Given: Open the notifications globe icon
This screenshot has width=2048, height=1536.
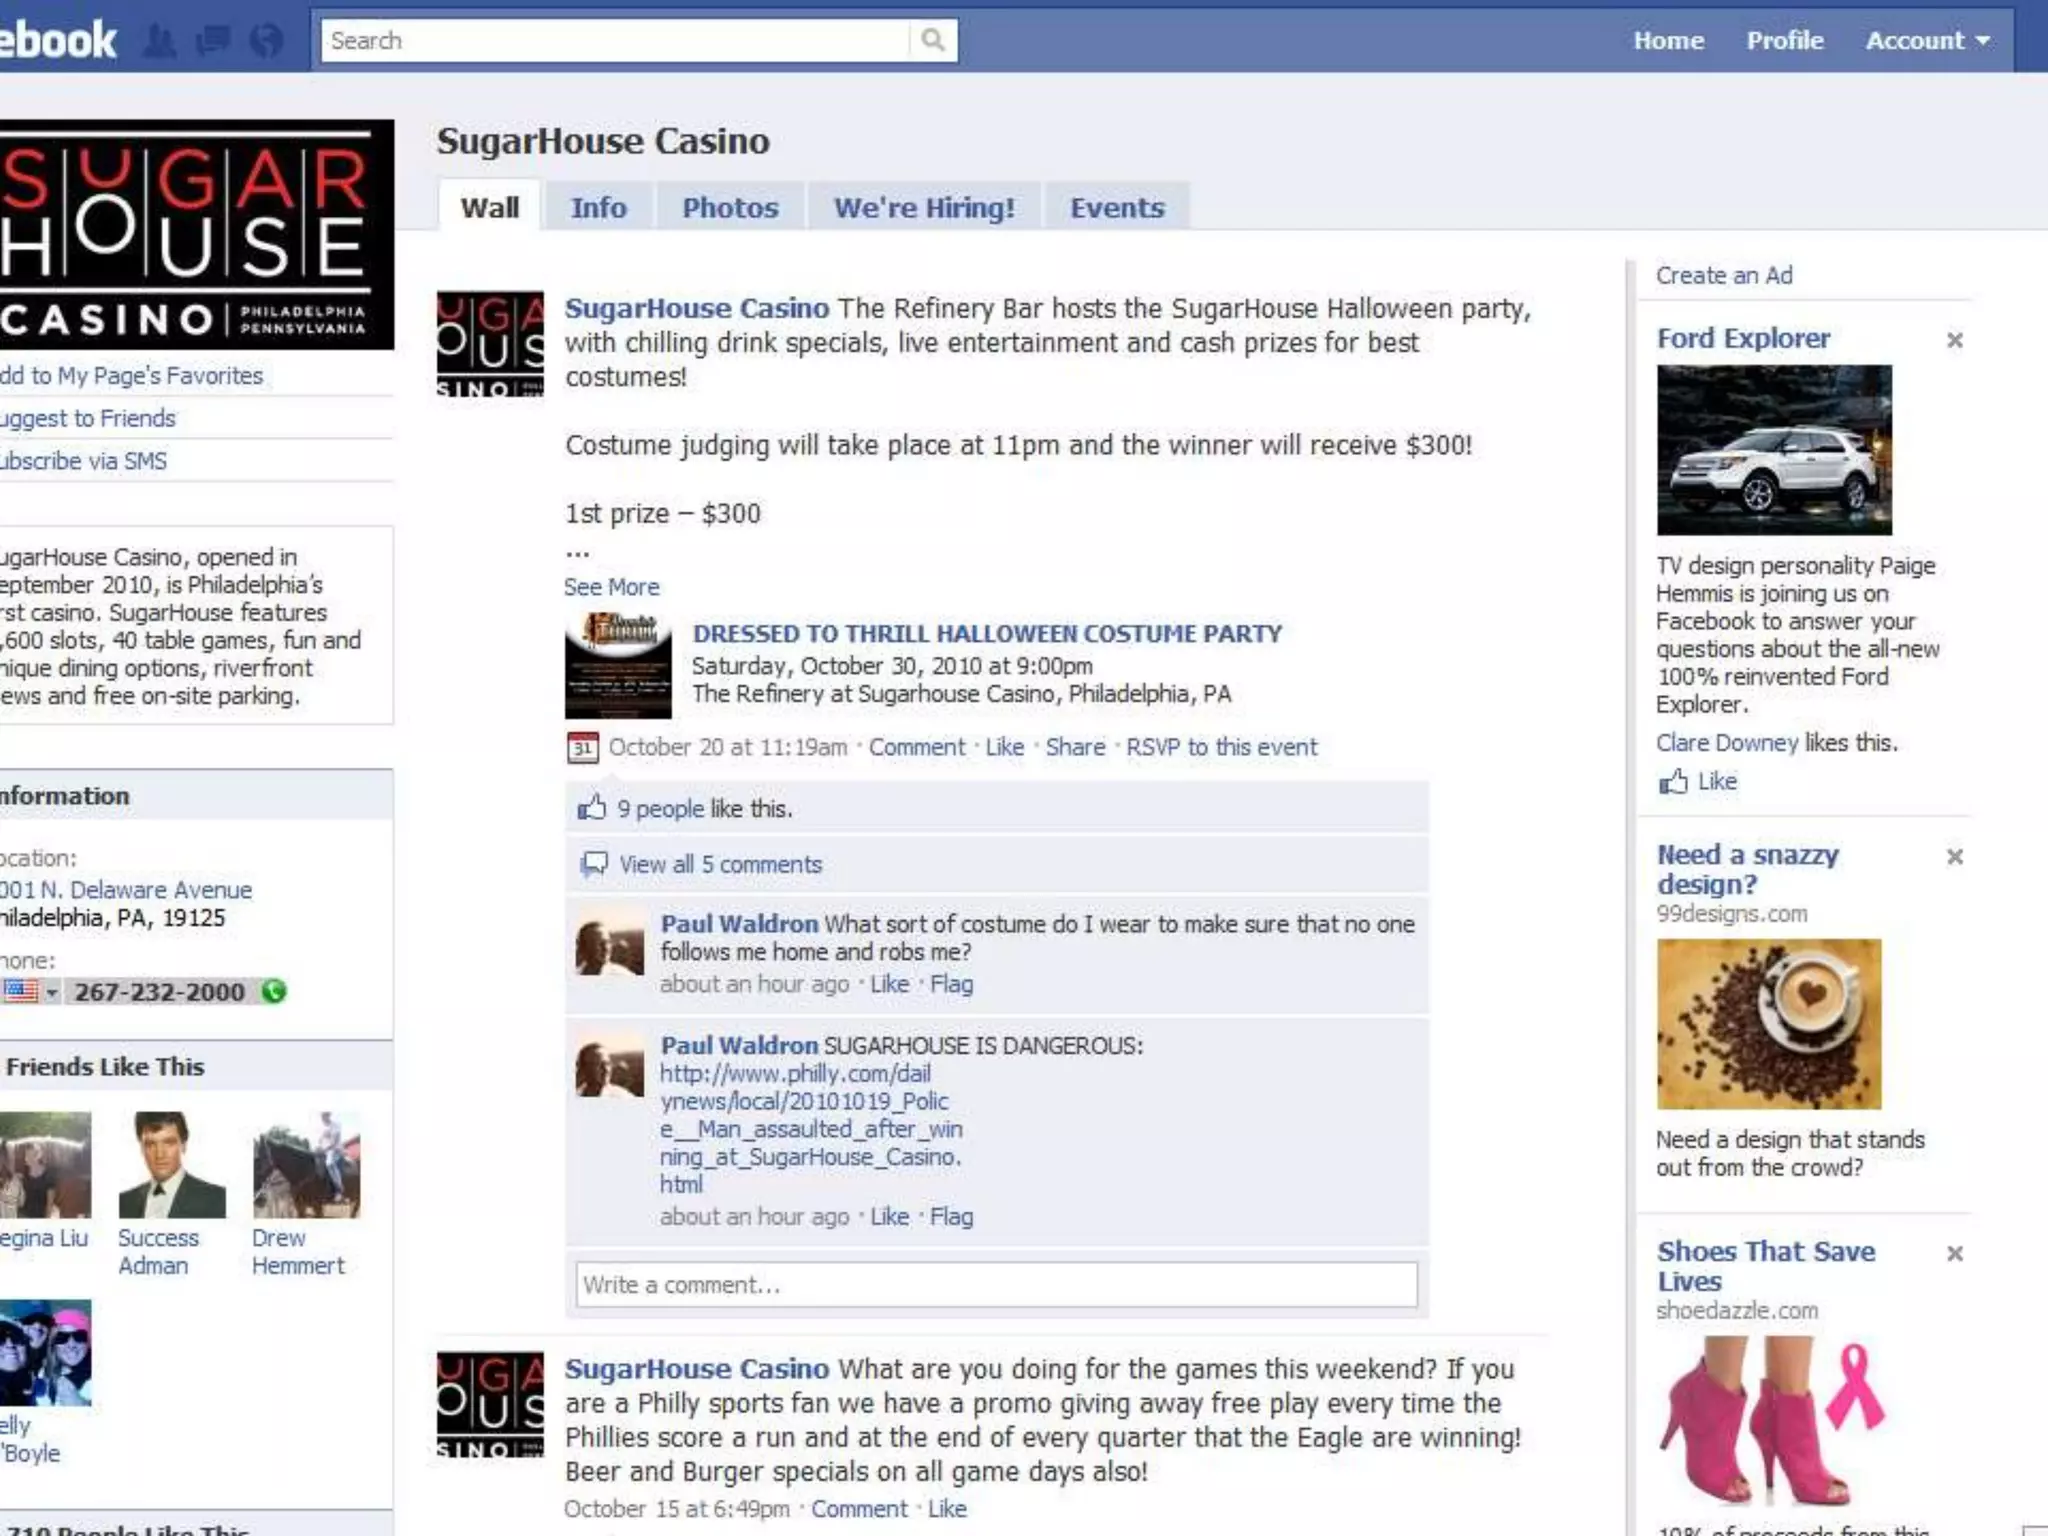Looking at the screenshot, I should (266, 40).
